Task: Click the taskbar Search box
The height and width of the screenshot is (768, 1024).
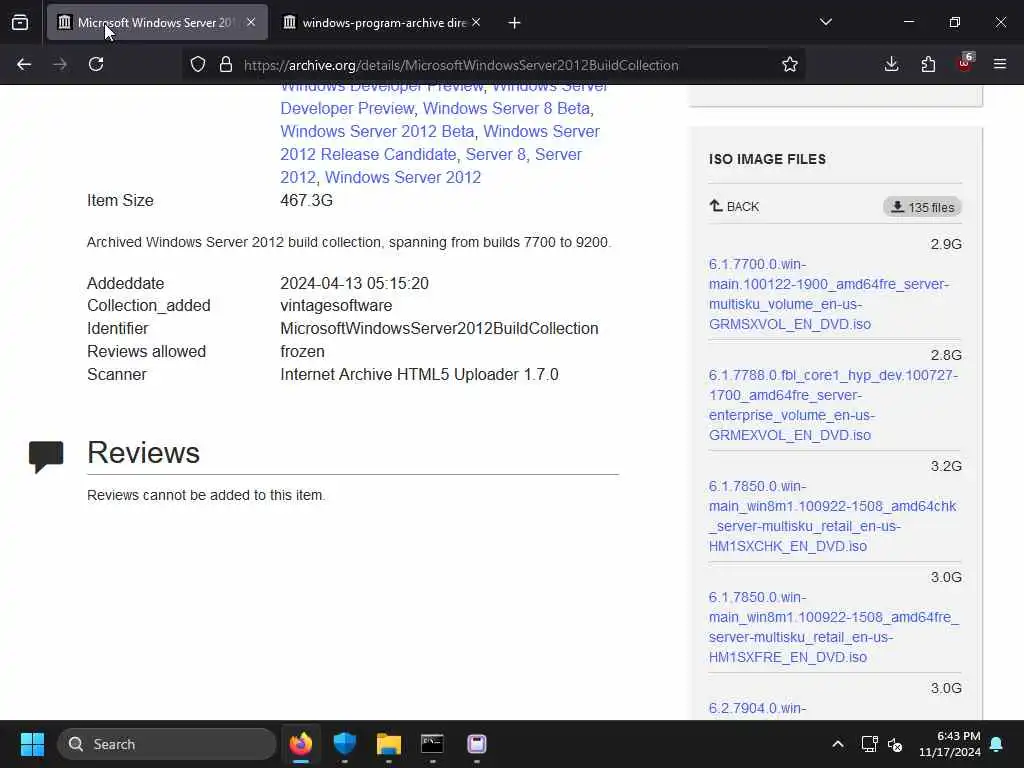Action: [x=167, y=744]
